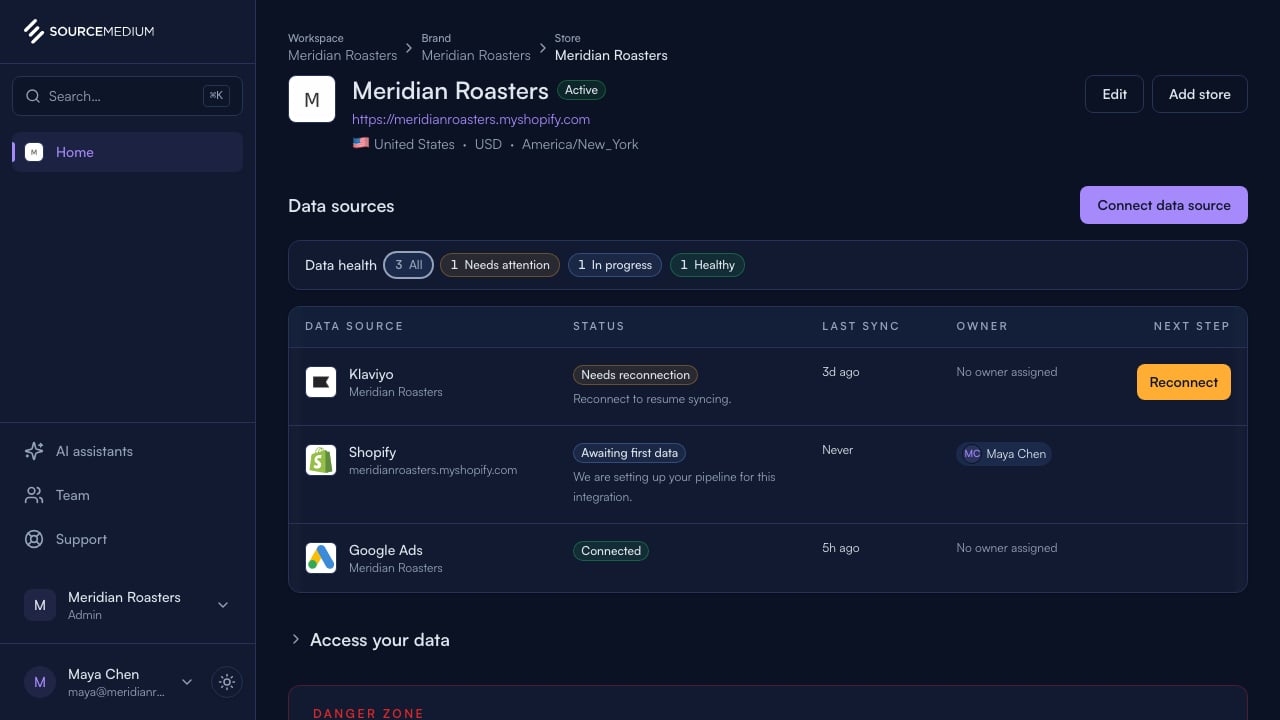Click the Team people icon
Screen dimensions: 1280x720
coord(34,495)
